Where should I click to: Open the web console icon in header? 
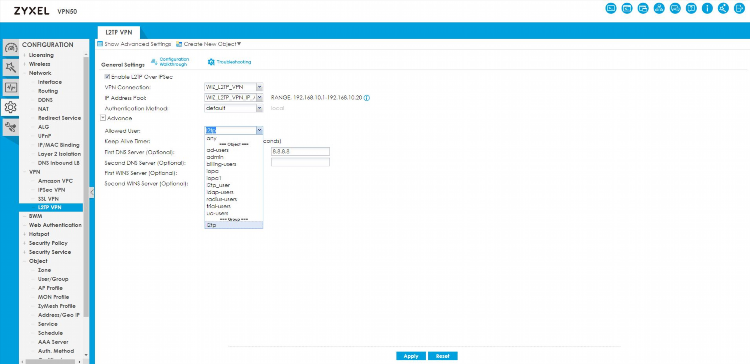(611, 9)
